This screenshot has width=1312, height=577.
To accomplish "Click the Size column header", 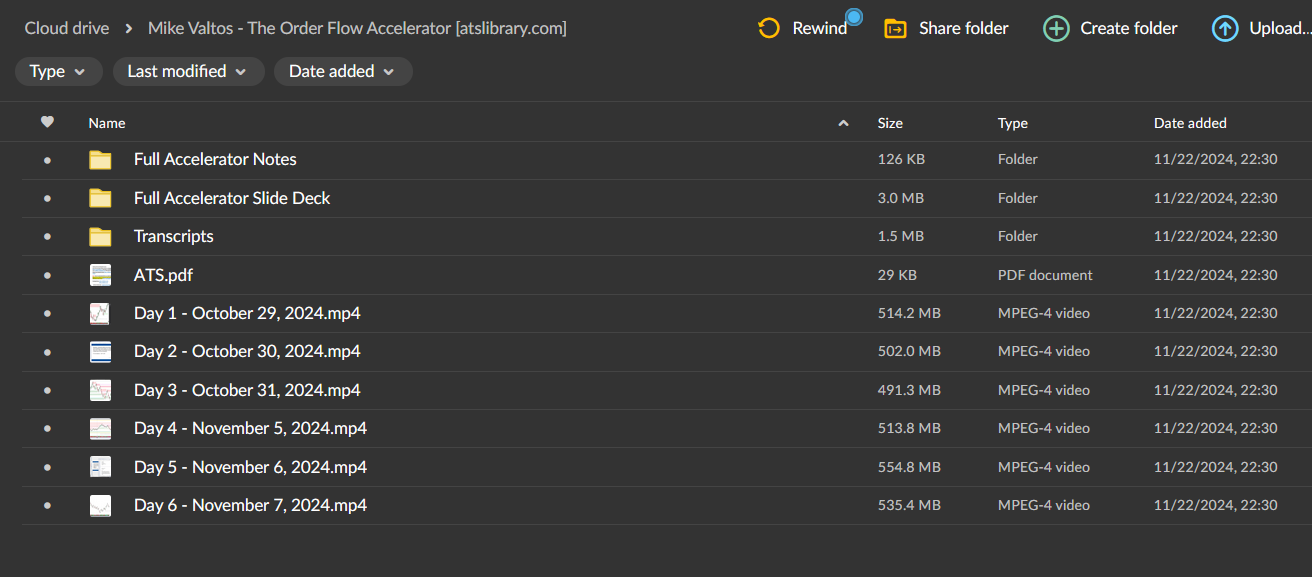I will click(890, 122).
